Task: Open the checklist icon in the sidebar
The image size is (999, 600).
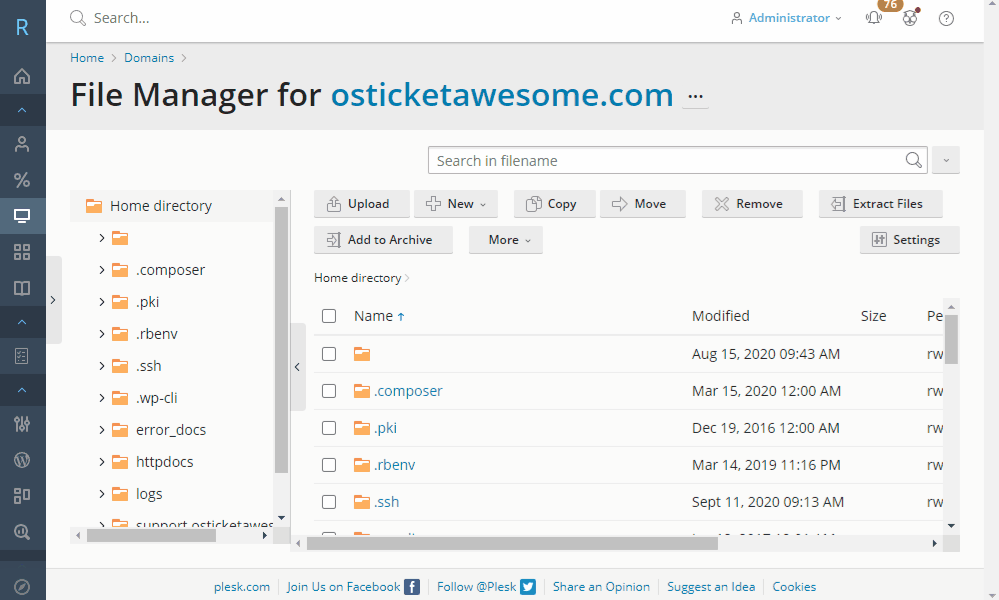Action: pos(22,356)
